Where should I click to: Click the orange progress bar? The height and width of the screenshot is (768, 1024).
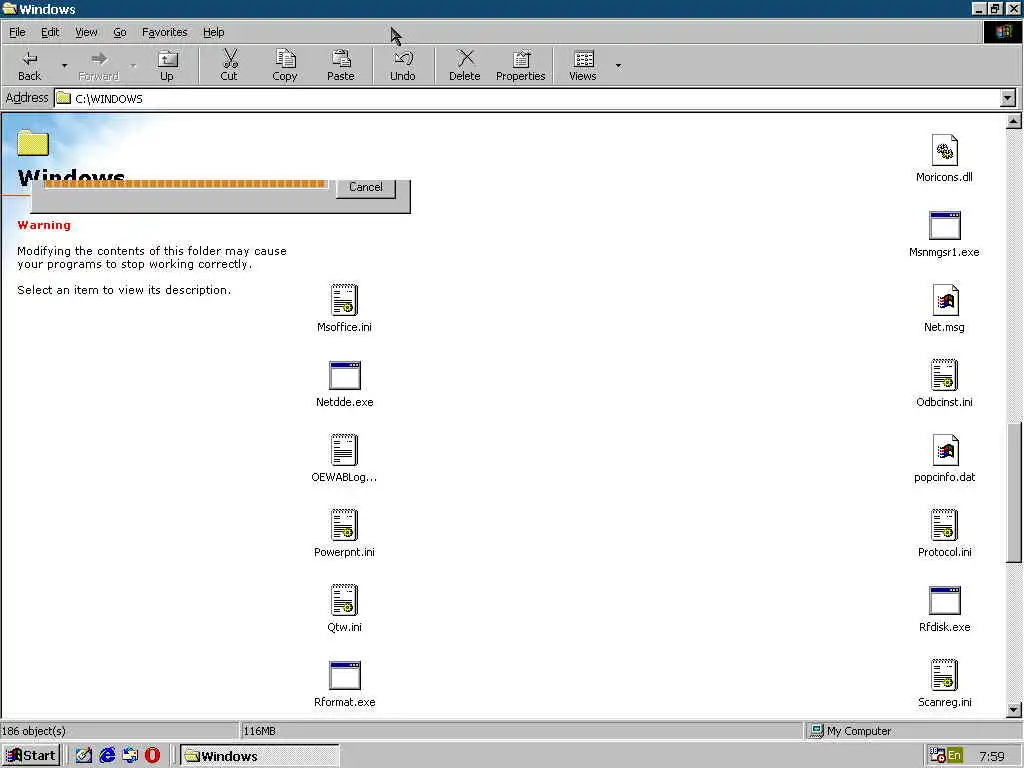pyautogui.click(x=185, y=184)
